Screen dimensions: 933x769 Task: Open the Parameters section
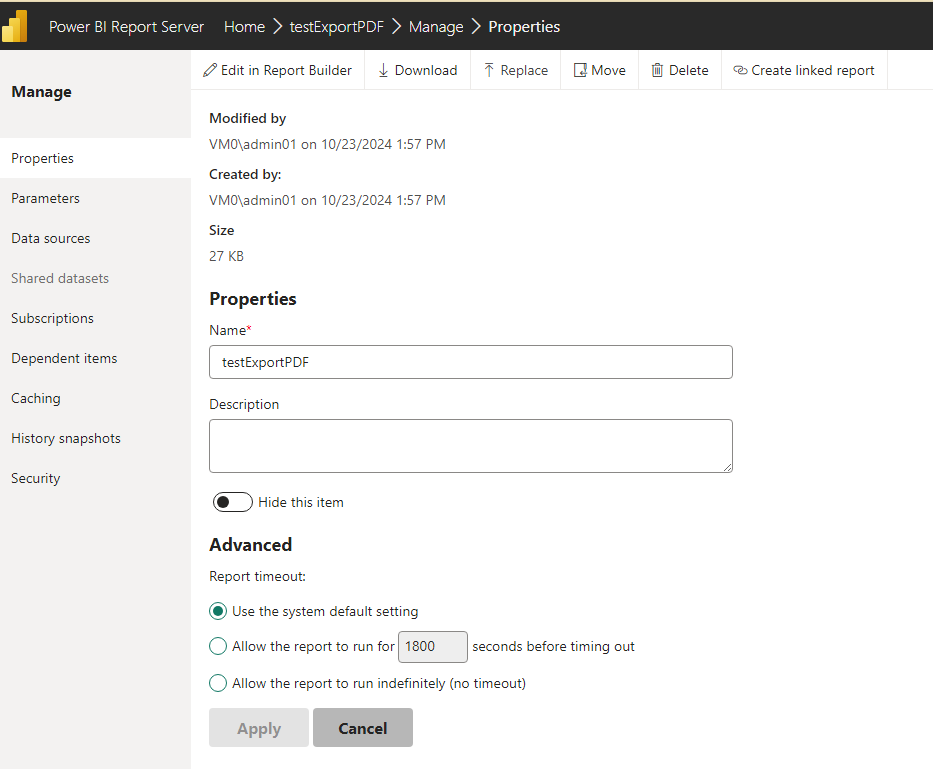pyautogui.click(x=95, y=198)
